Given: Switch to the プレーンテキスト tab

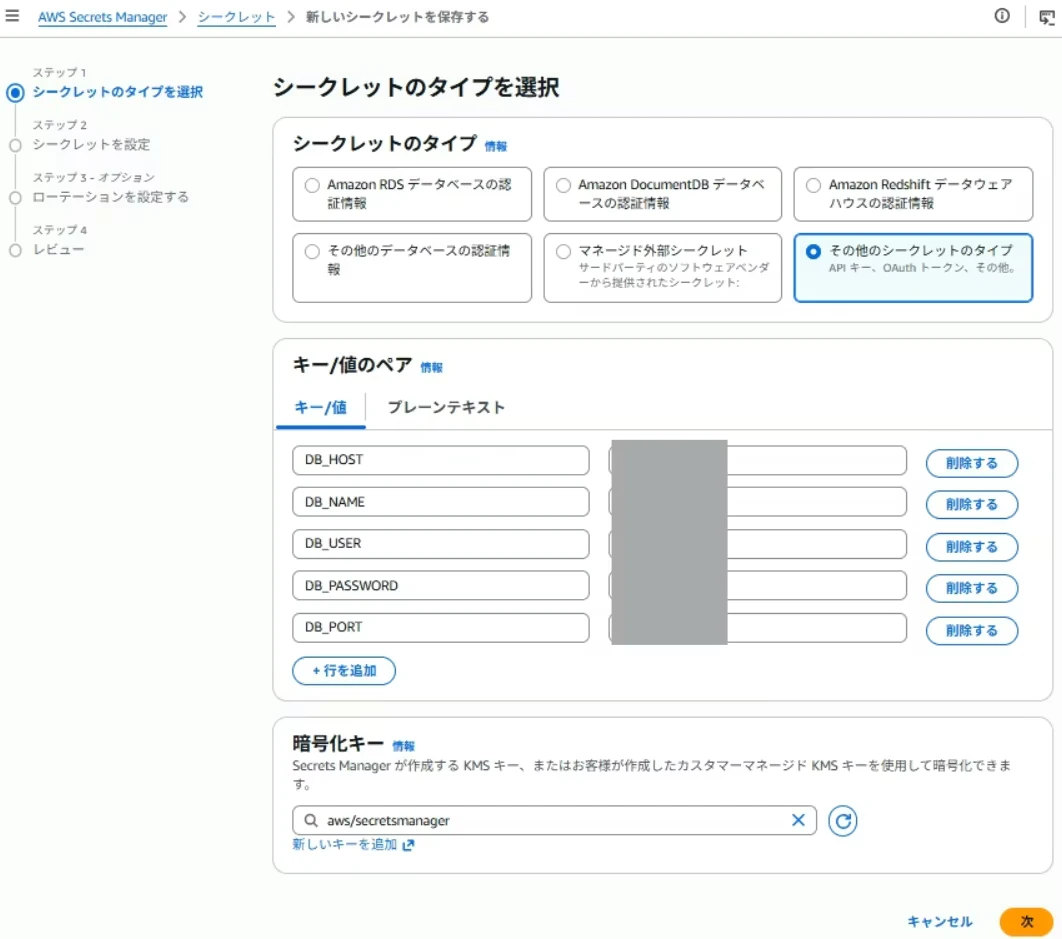Looking at the screenshot, I should [x=446, y=408].
